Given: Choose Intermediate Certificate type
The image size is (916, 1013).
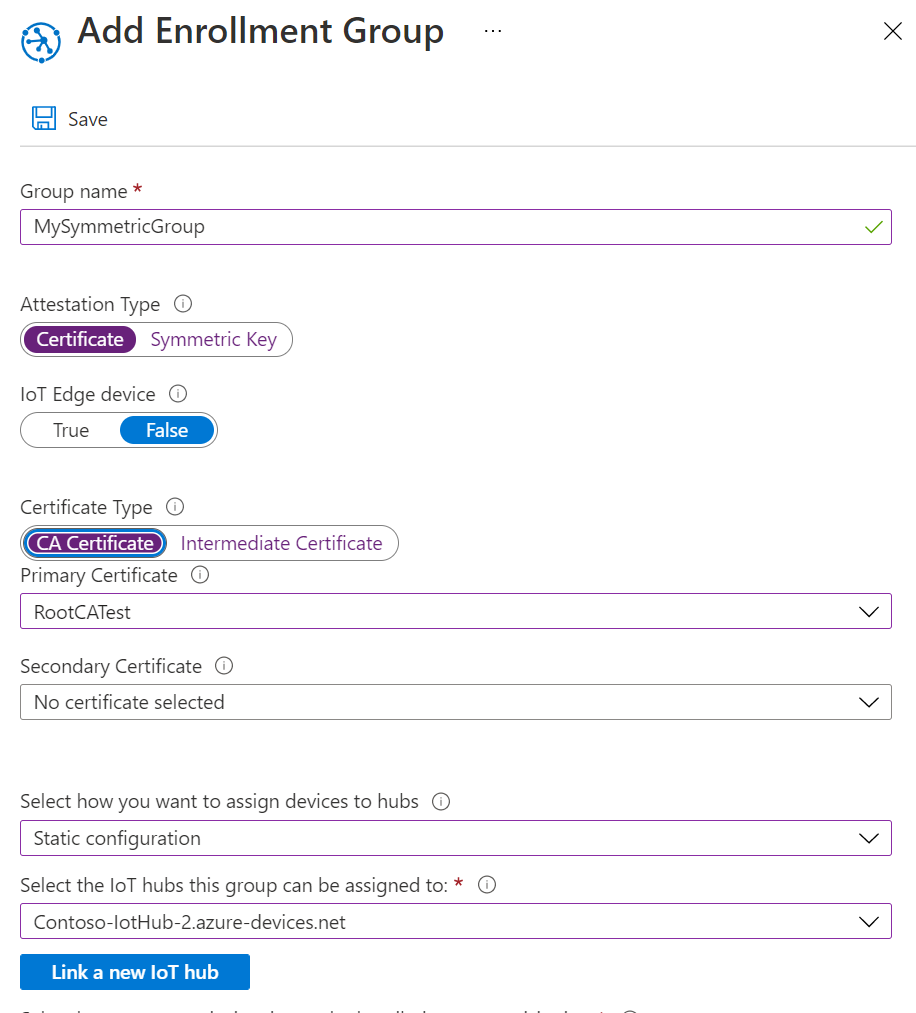Looking at the screenshot, I should point(281,543).
